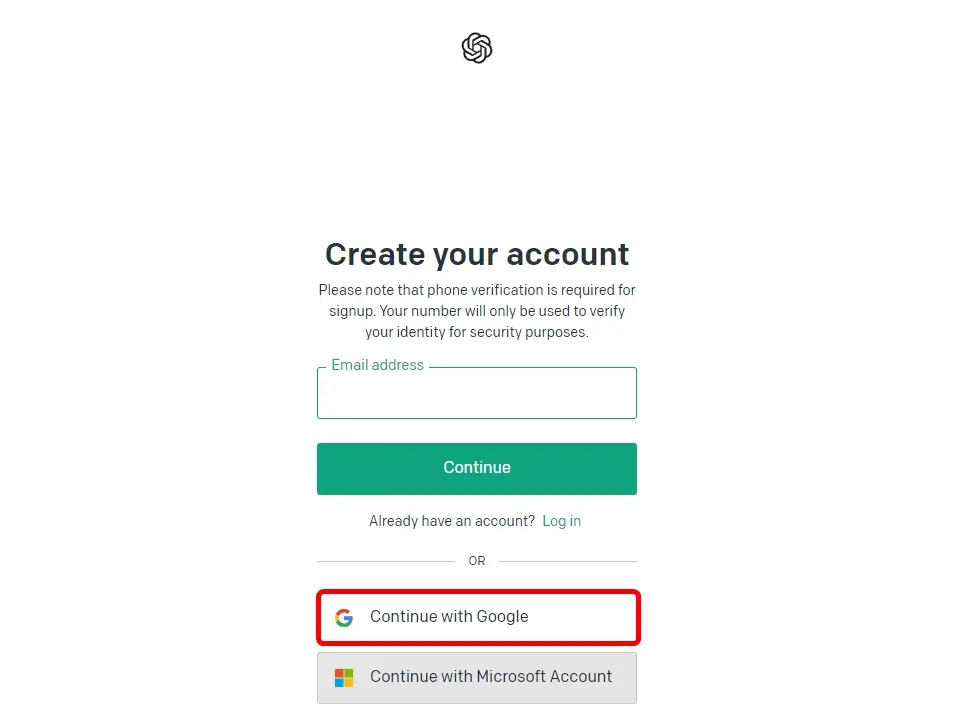Choose Continue with Microsoft Account

point(477,677)
